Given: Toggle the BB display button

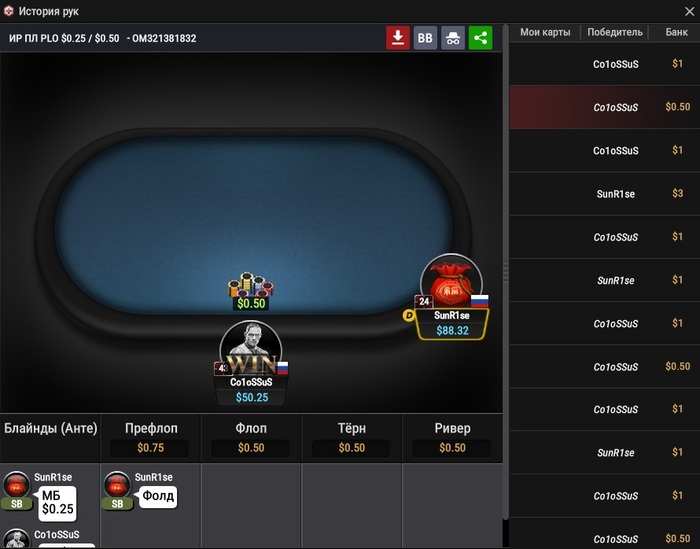Looking at the screenshot, I should tap(425, 38).
